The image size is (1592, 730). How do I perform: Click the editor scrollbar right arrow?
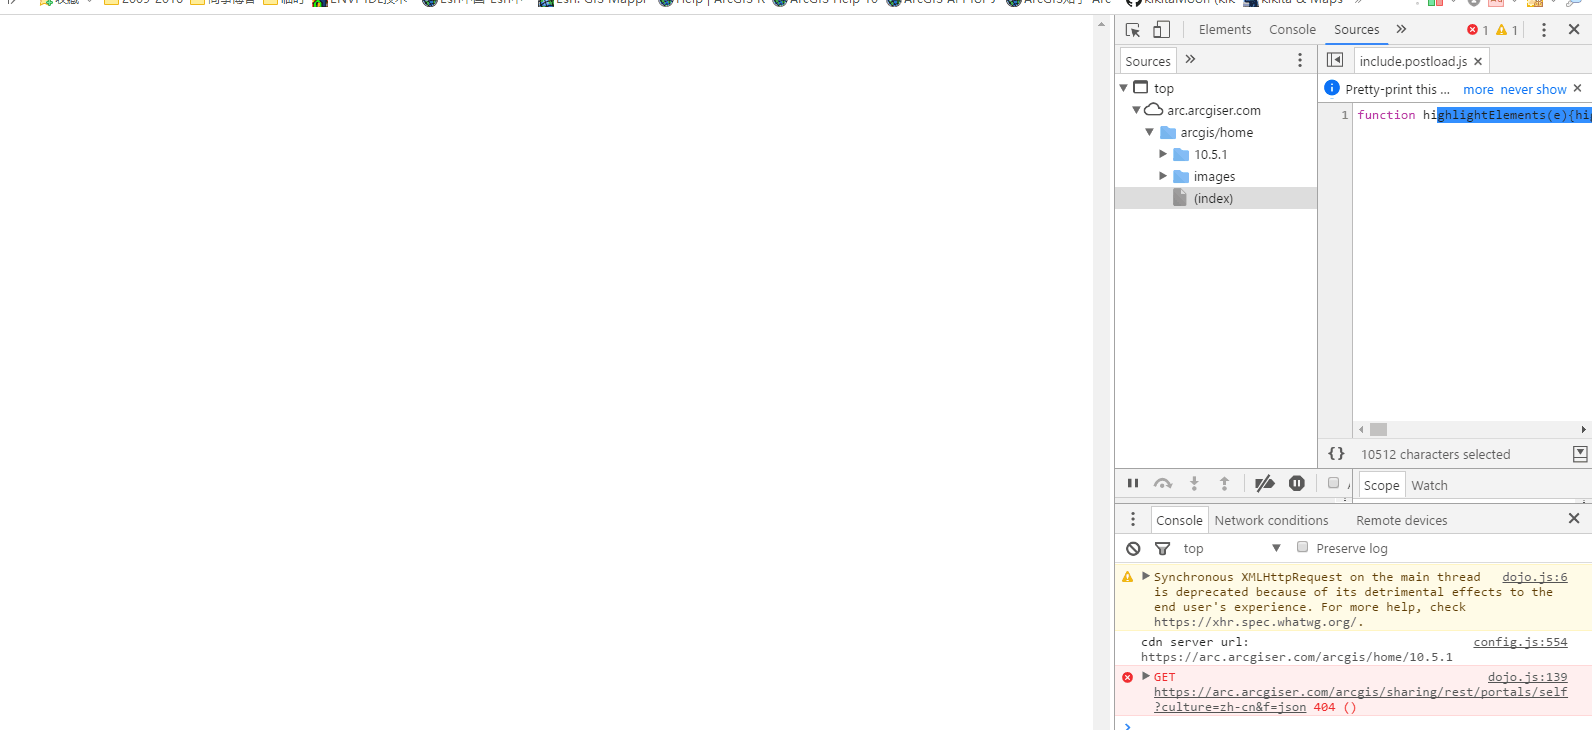tap(1583, 429)
